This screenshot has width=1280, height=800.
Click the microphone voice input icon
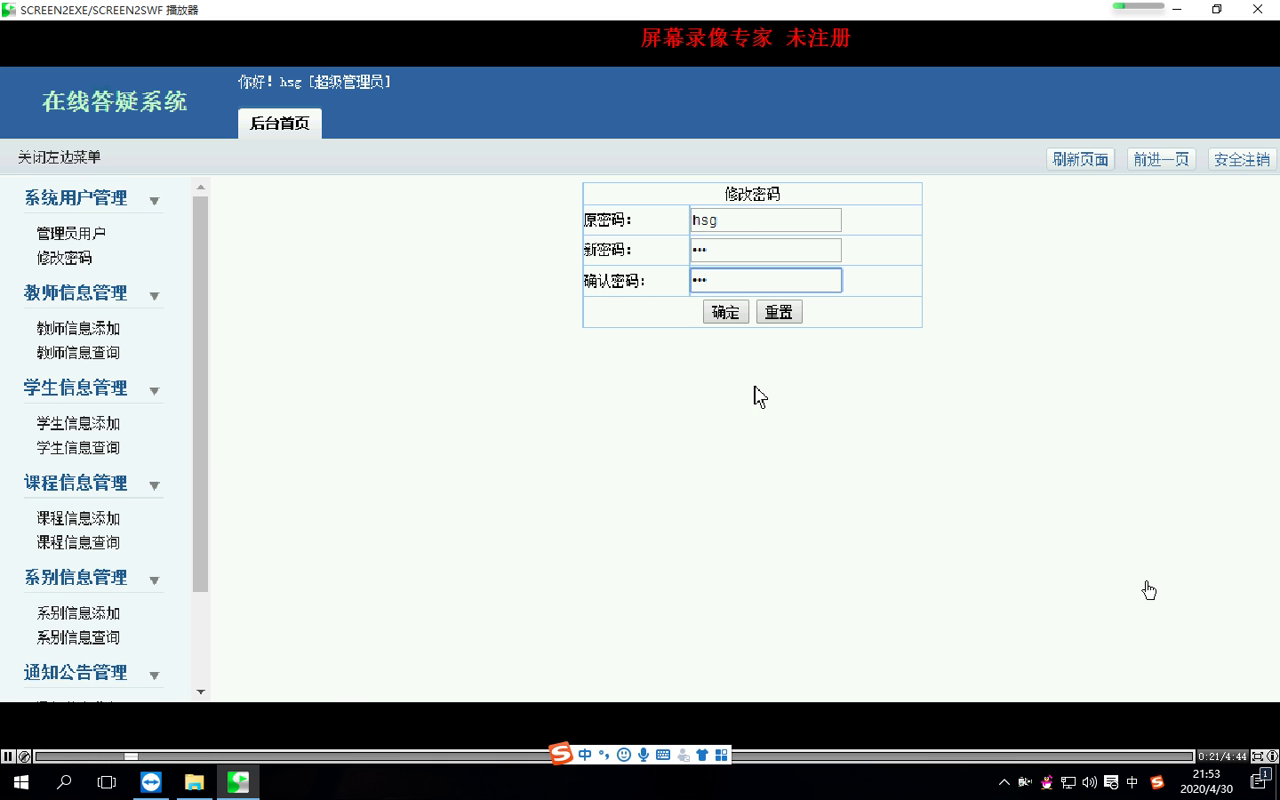click(x=643, y=755)
